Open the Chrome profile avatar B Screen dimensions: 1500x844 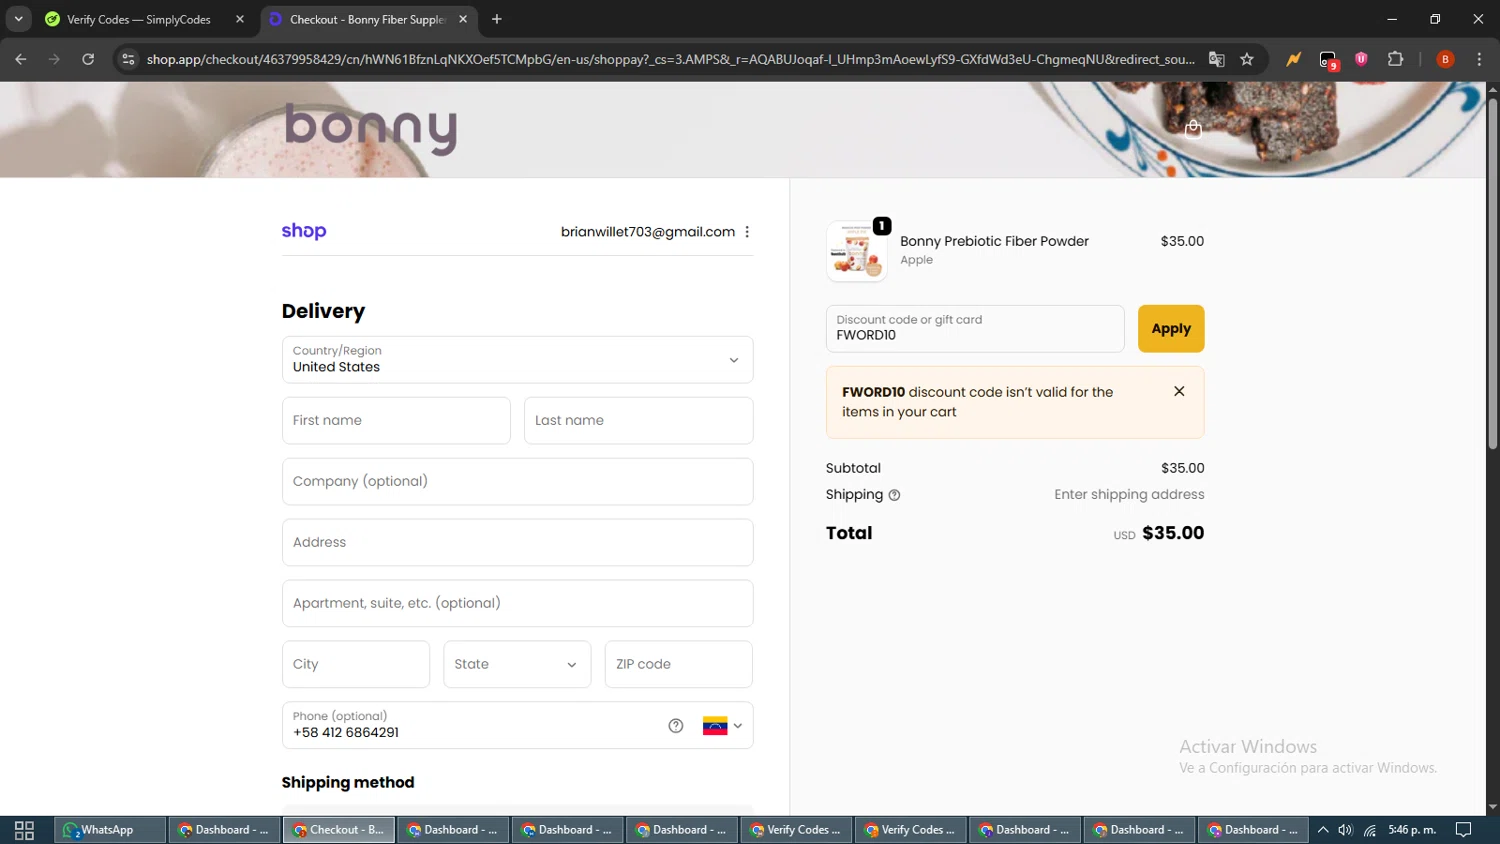pyautogui.click(x=1445, y=59)
